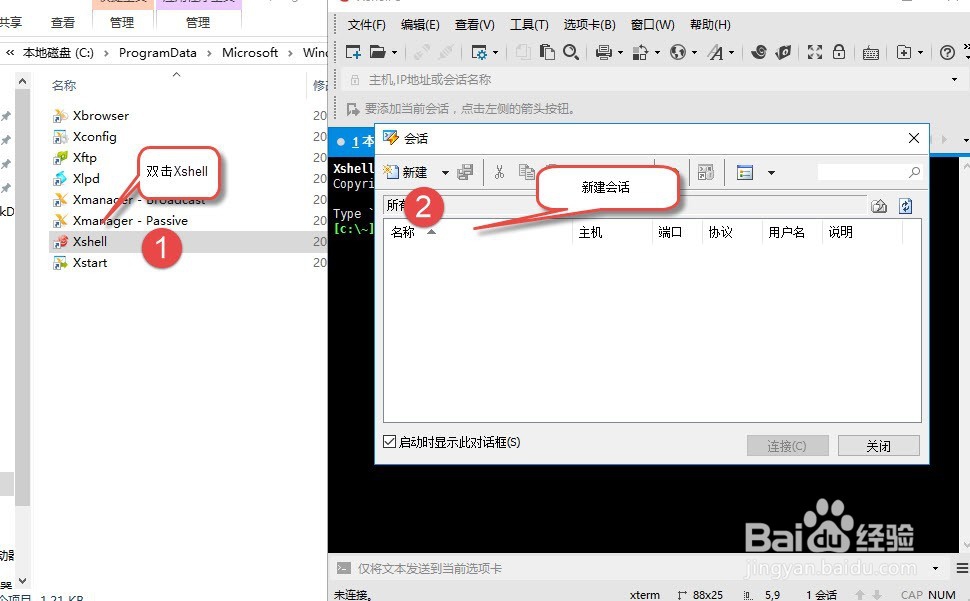This screenshot has width=970, height=601.
Task: Type in the session search box
Action: 870,171
